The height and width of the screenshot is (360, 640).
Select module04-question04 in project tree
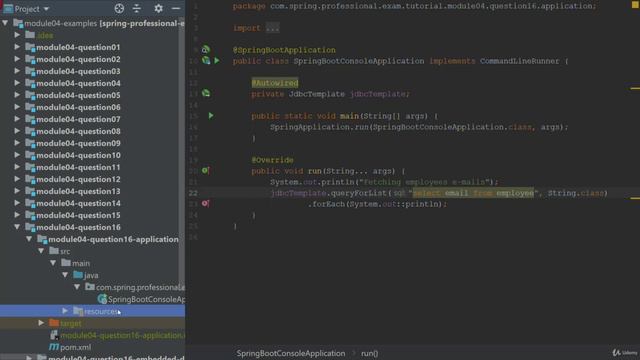(x=78, y=83)
